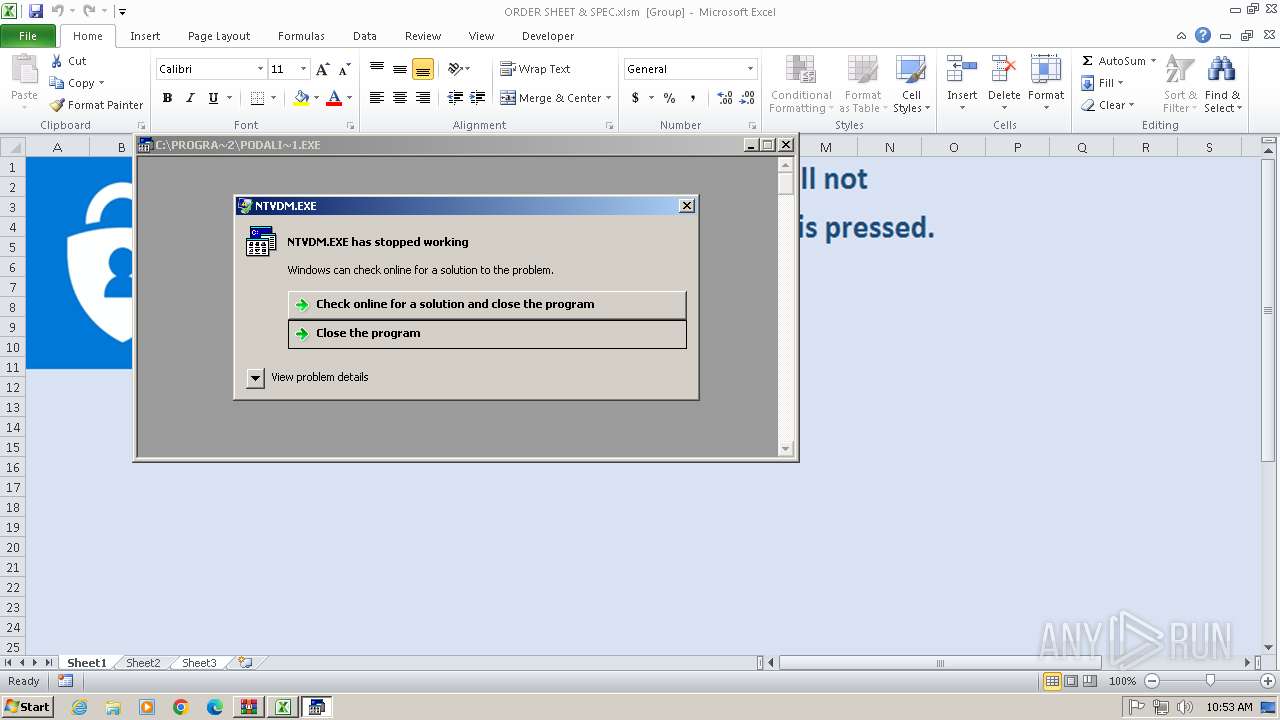Switch to Formulas tab
1280x720 pixels.
tap(301, 36)
